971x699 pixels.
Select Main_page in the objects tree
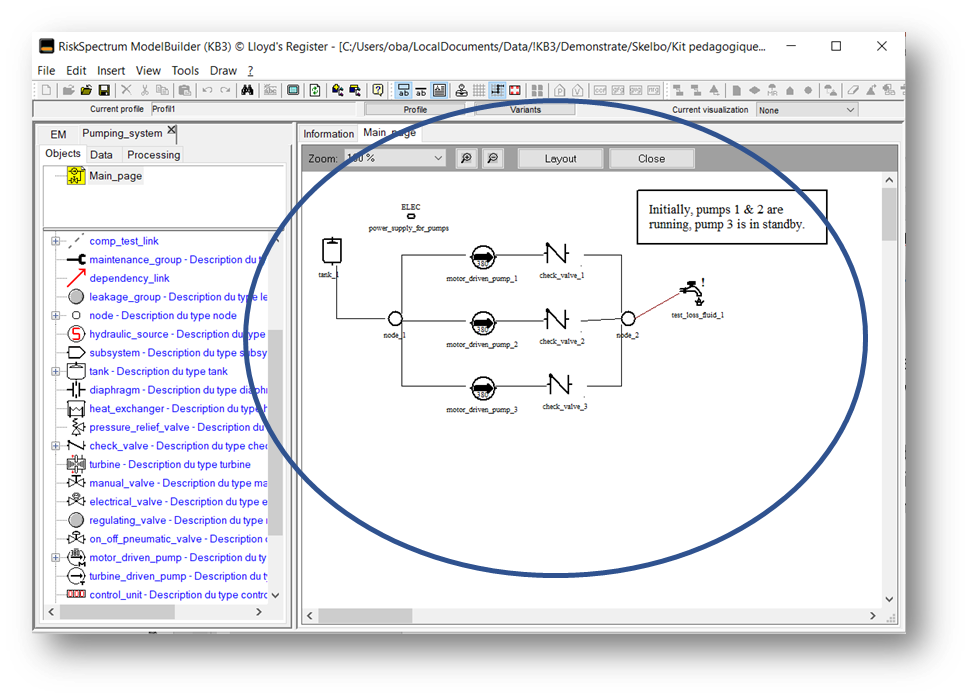pyautogui.click(x=115, y=176)
